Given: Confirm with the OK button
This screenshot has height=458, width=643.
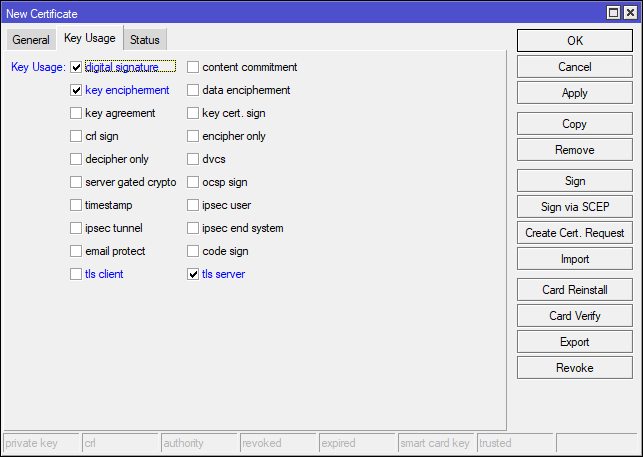Looking at the screenshot, I should 575,41.
